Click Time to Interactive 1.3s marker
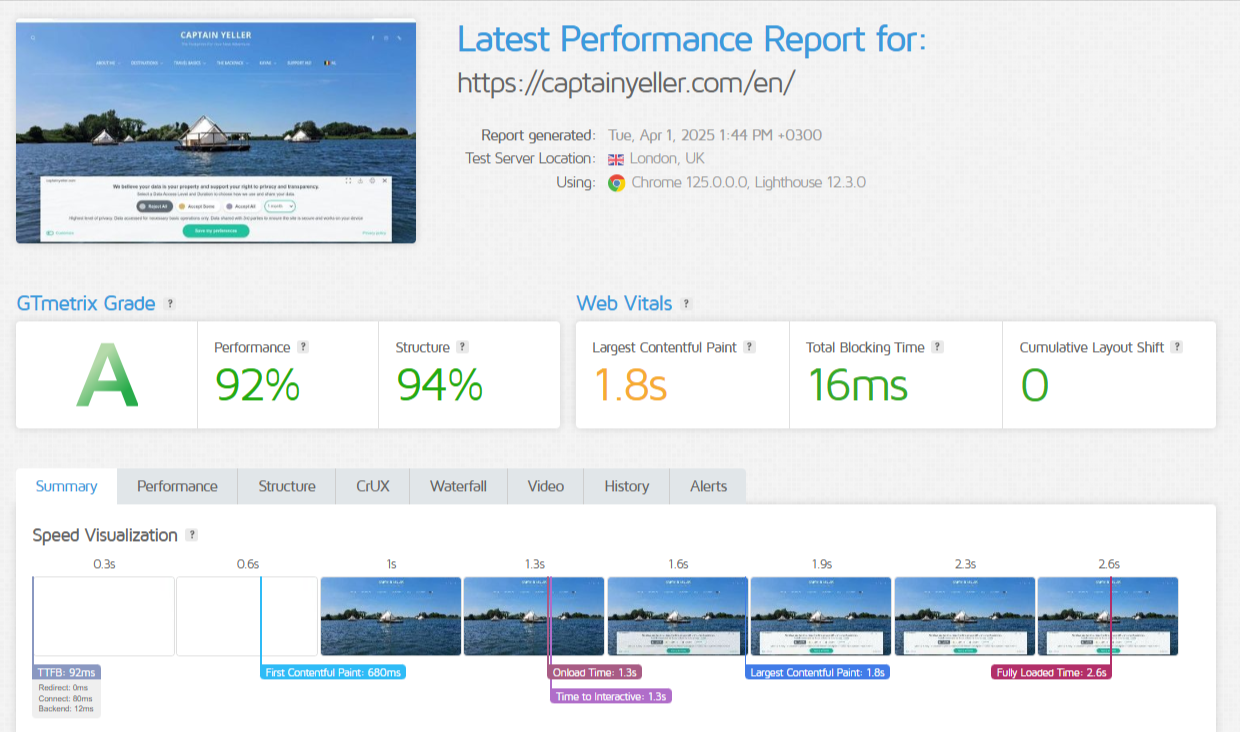This screenshot has width=1240, height=732. click(x=611, y=696)
